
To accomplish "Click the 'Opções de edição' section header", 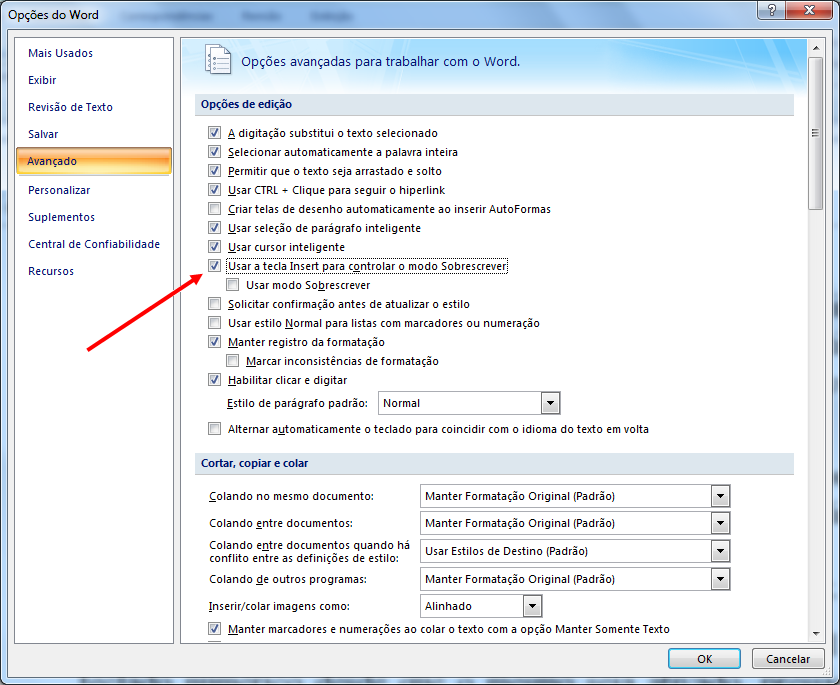I will (x=246, y=104).
